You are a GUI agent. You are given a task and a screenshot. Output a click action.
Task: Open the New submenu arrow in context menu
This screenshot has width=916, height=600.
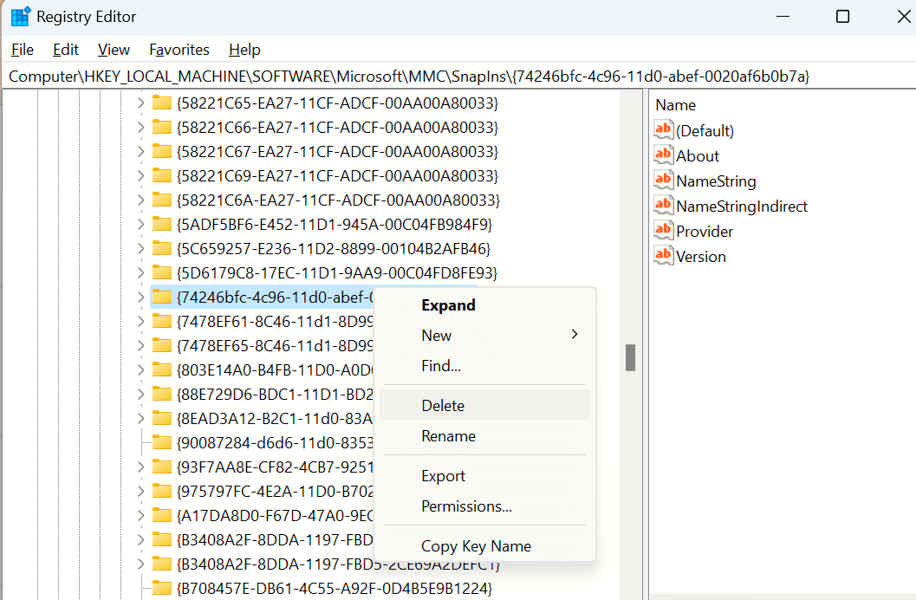click(x=574, y=334)
